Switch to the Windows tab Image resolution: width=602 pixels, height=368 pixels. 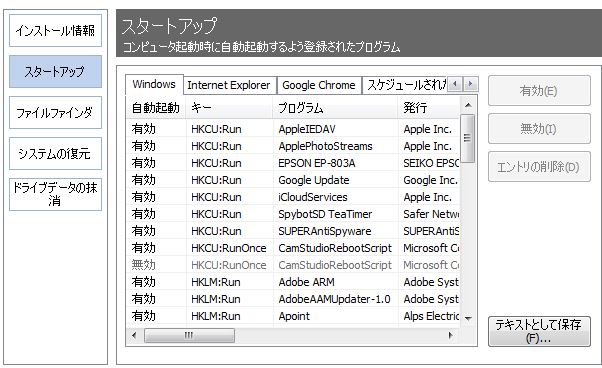[x=154, y=84]
